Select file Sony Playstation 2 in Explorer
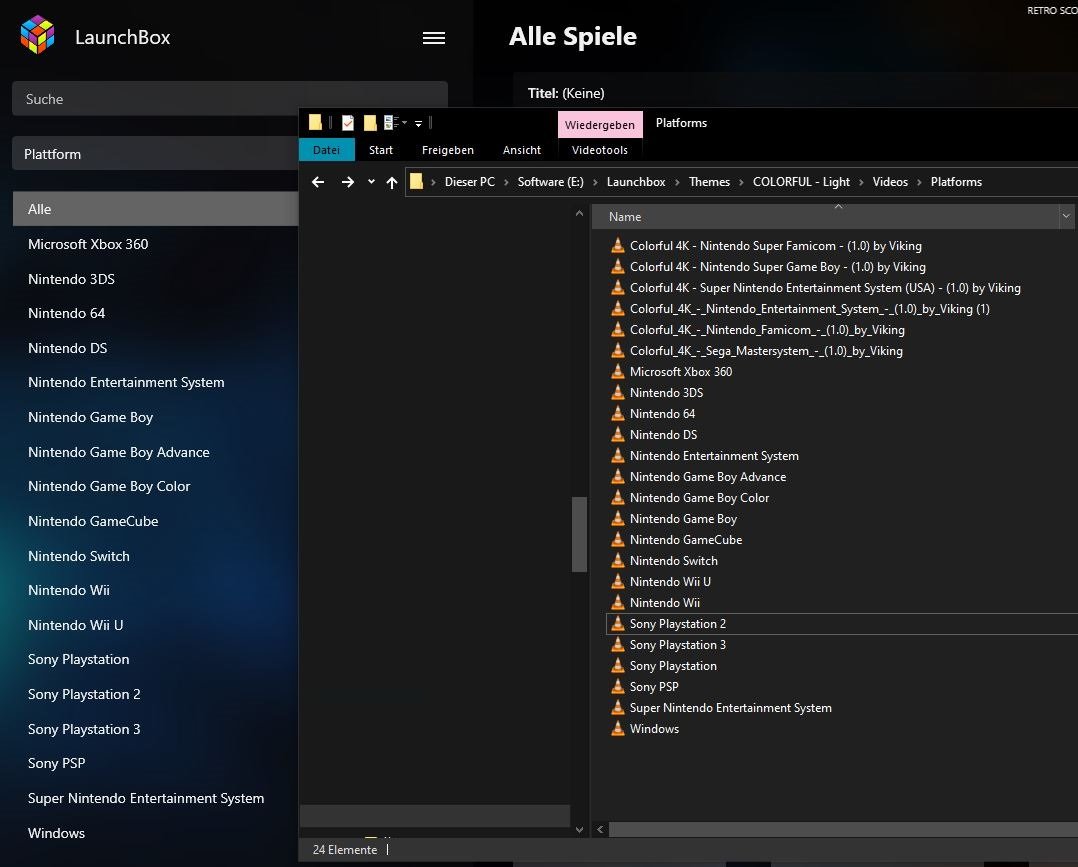This screenshot has width=1078, height=867. click(x=678, y=624)
